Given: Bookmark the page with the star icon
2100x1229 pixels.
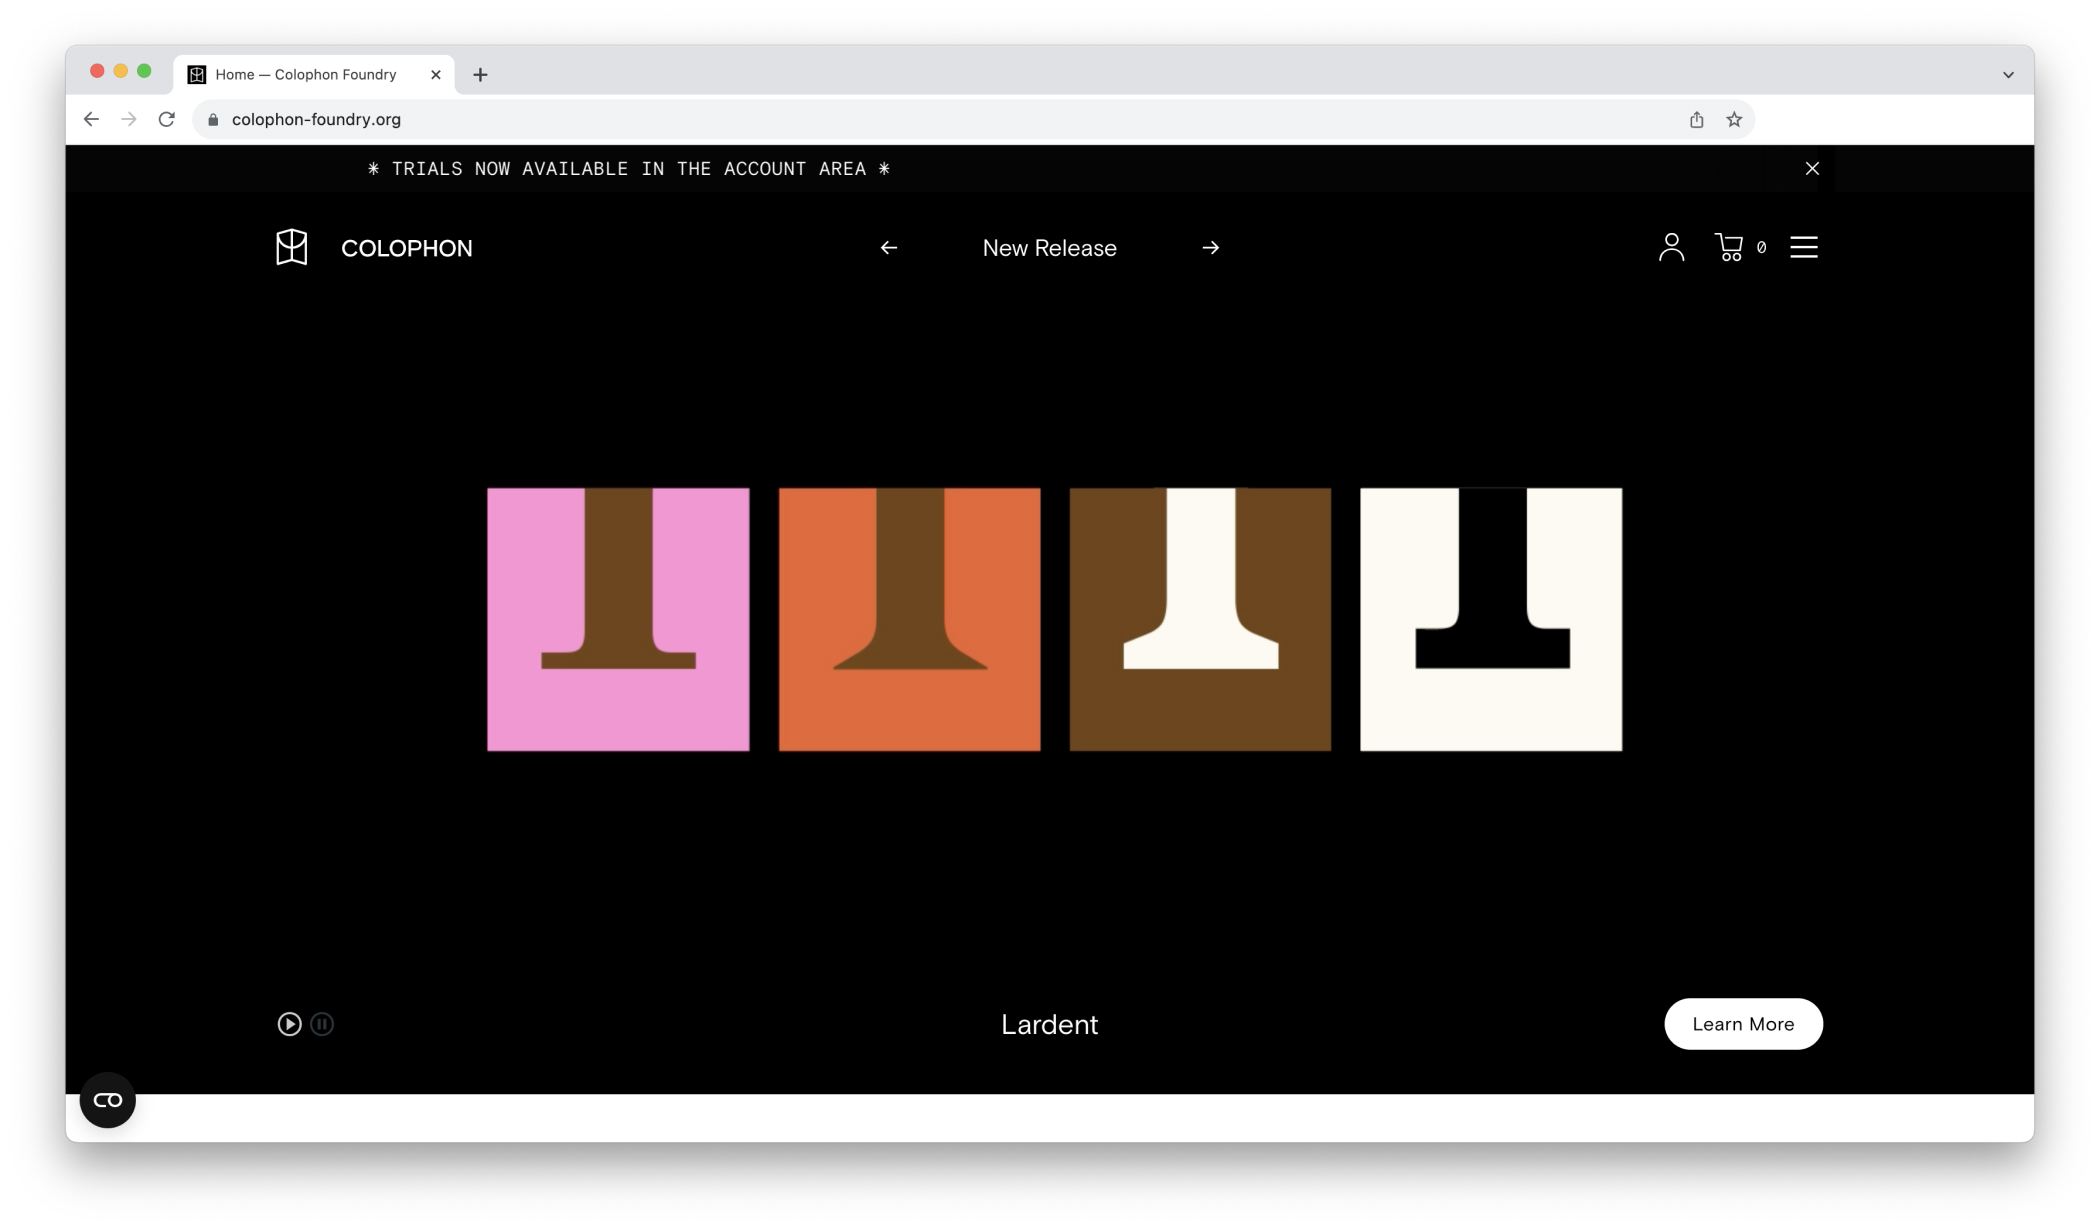Looking at the screenshot, I should (x=1733, y=119).
